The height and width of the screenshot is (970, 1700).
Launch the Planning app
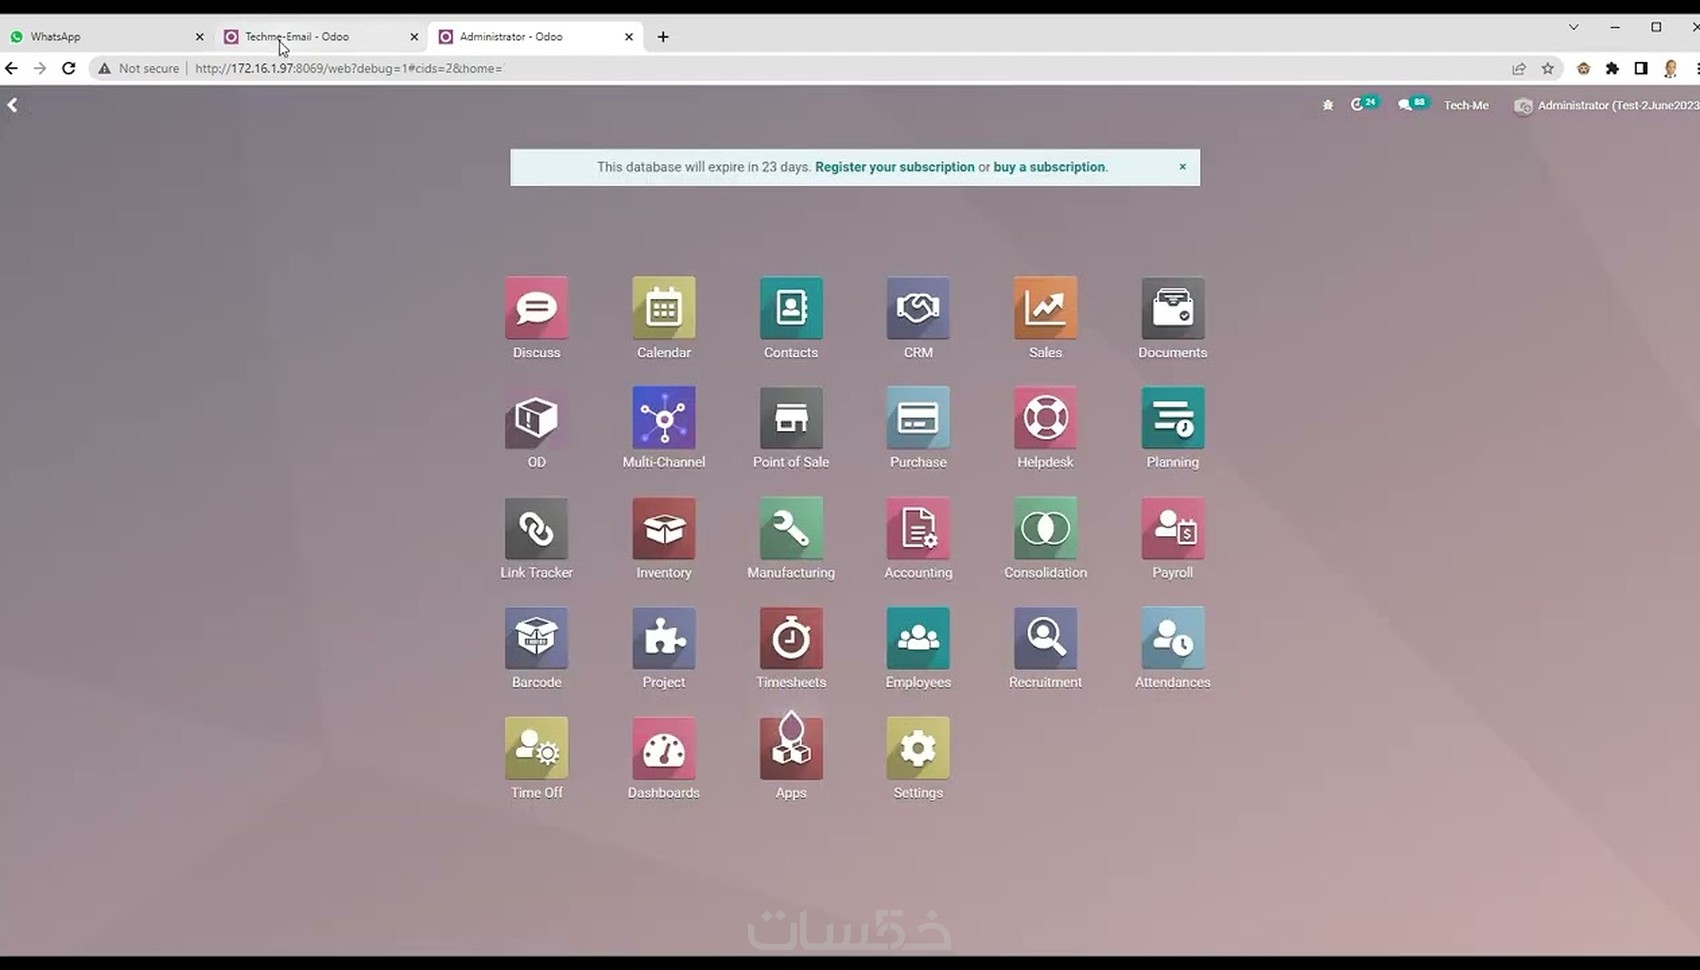pos(1172,418)
